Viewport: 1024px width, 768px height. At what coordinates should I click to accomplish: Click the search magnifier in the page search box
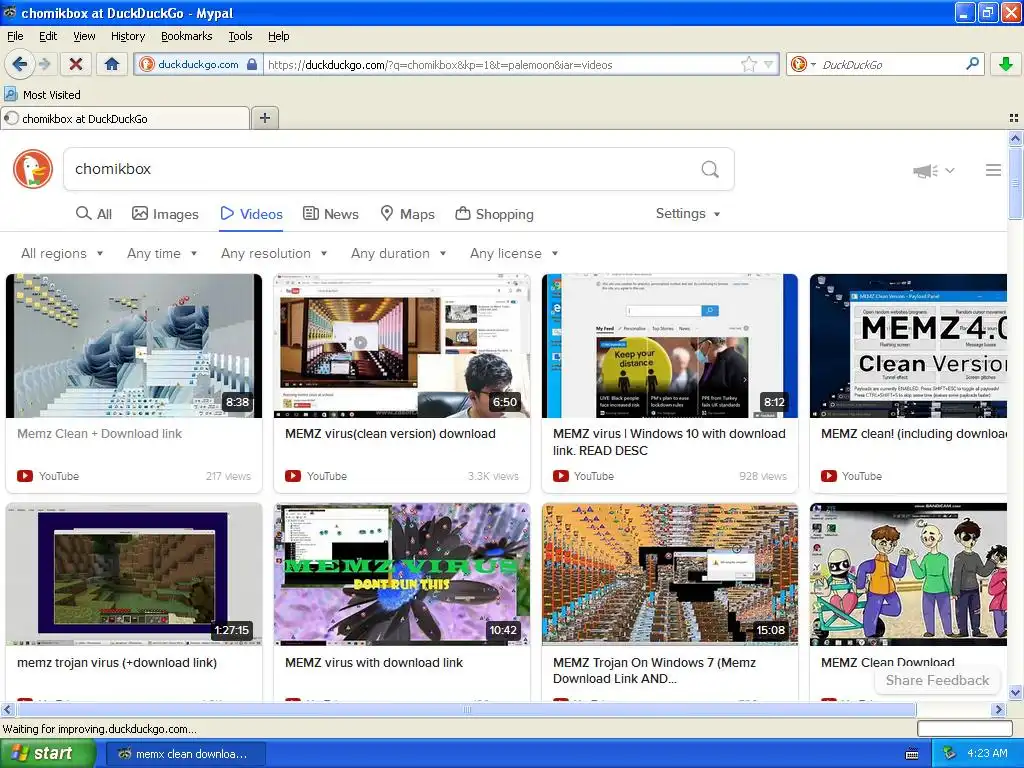(x=710, y=170)
